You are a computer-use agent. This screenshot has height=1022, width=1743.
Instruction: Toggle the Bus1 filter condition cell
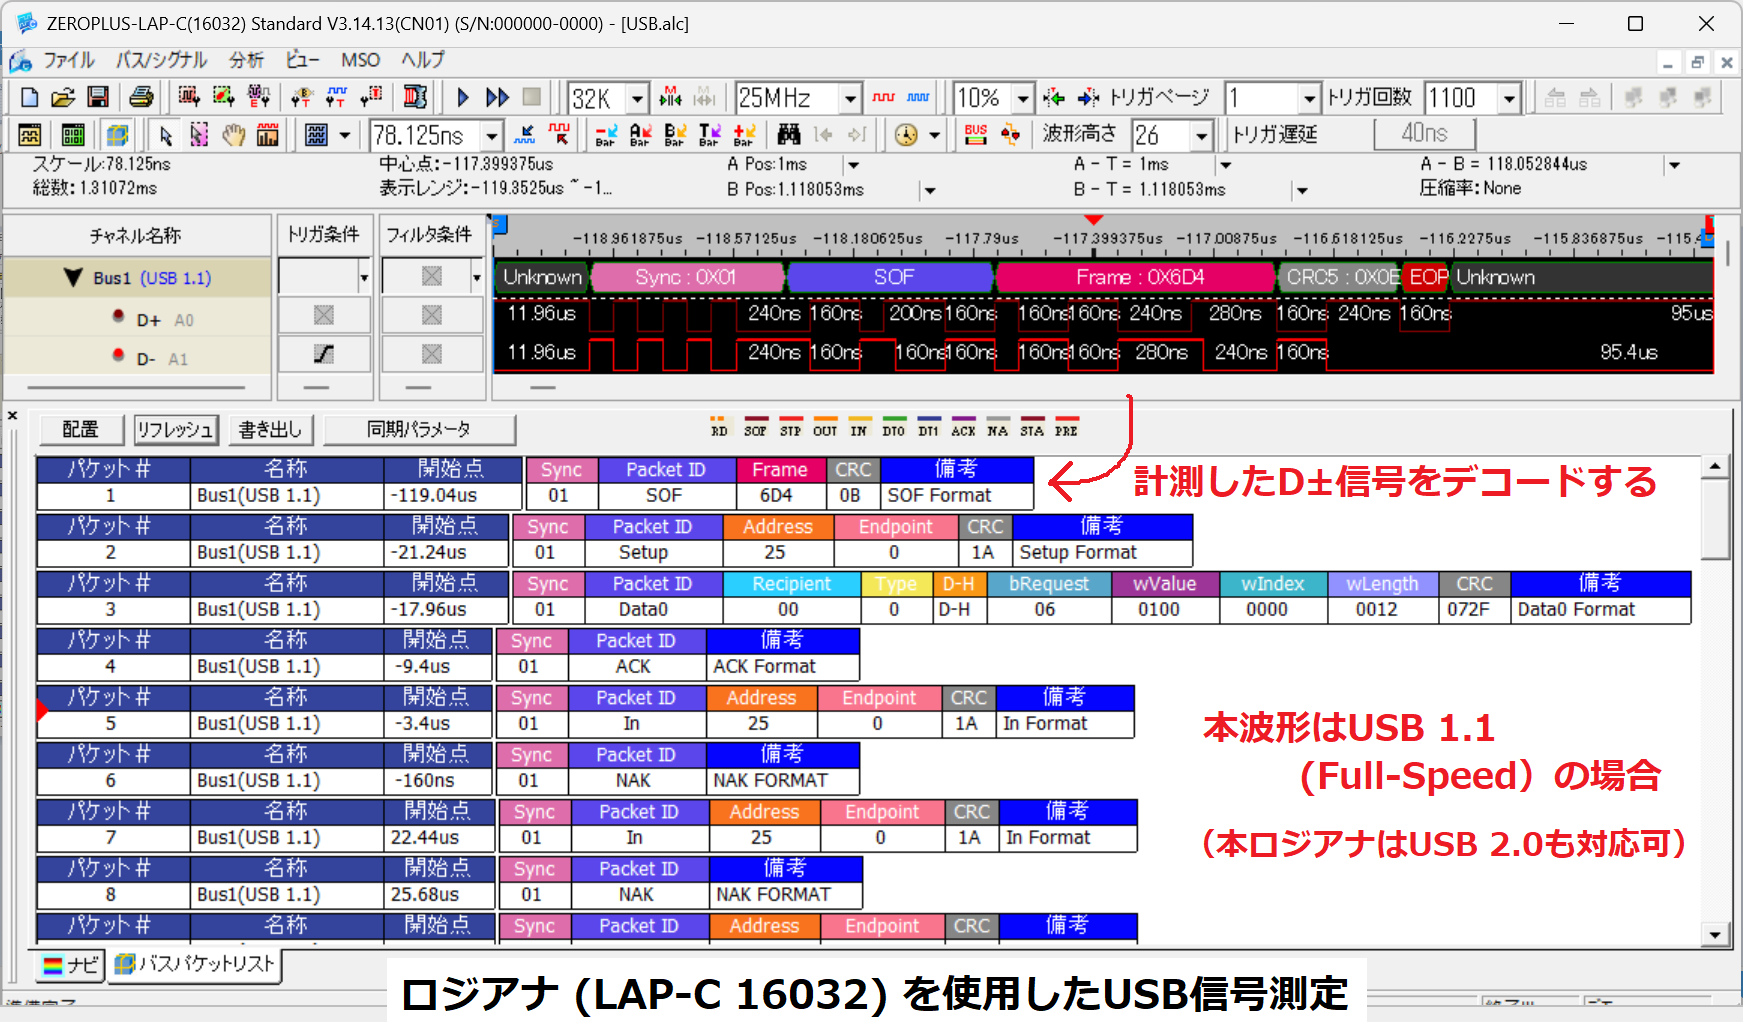pyautogui.click(x=431, y=276)
